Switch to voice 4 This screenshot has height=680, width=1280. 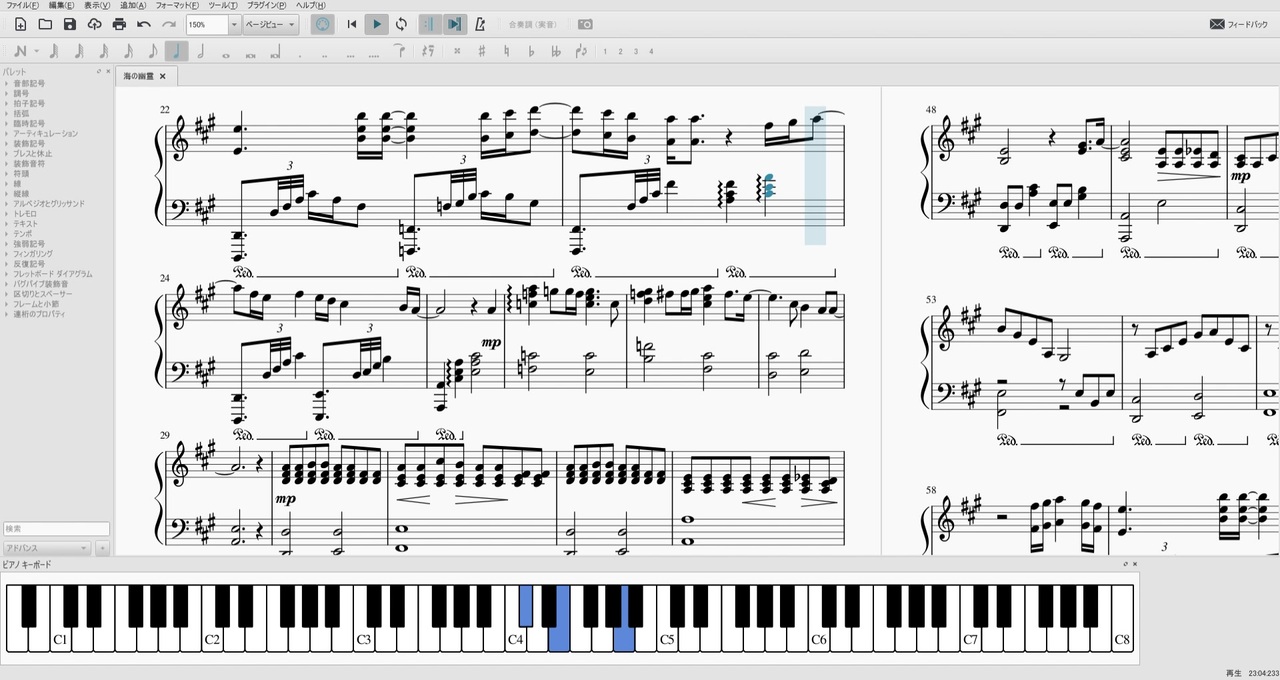click(x=652, y=51)
